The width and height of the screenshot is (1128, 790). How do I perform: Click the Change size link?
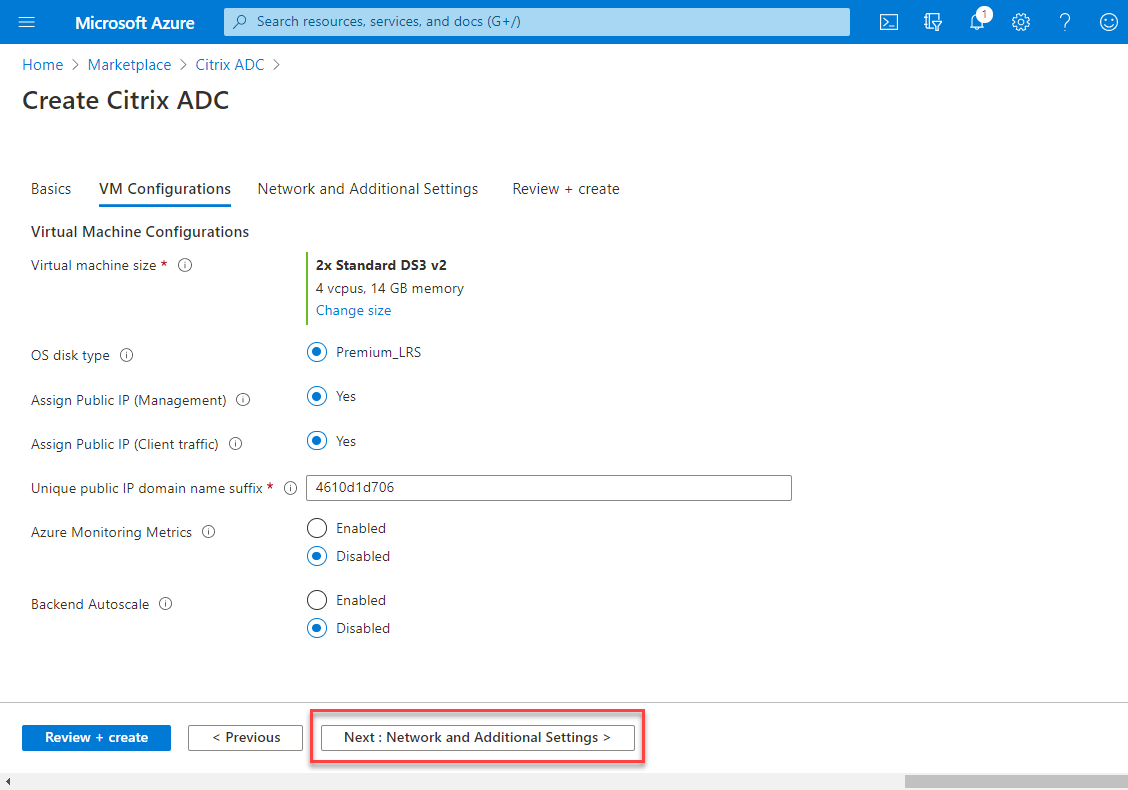click(353, 311)
